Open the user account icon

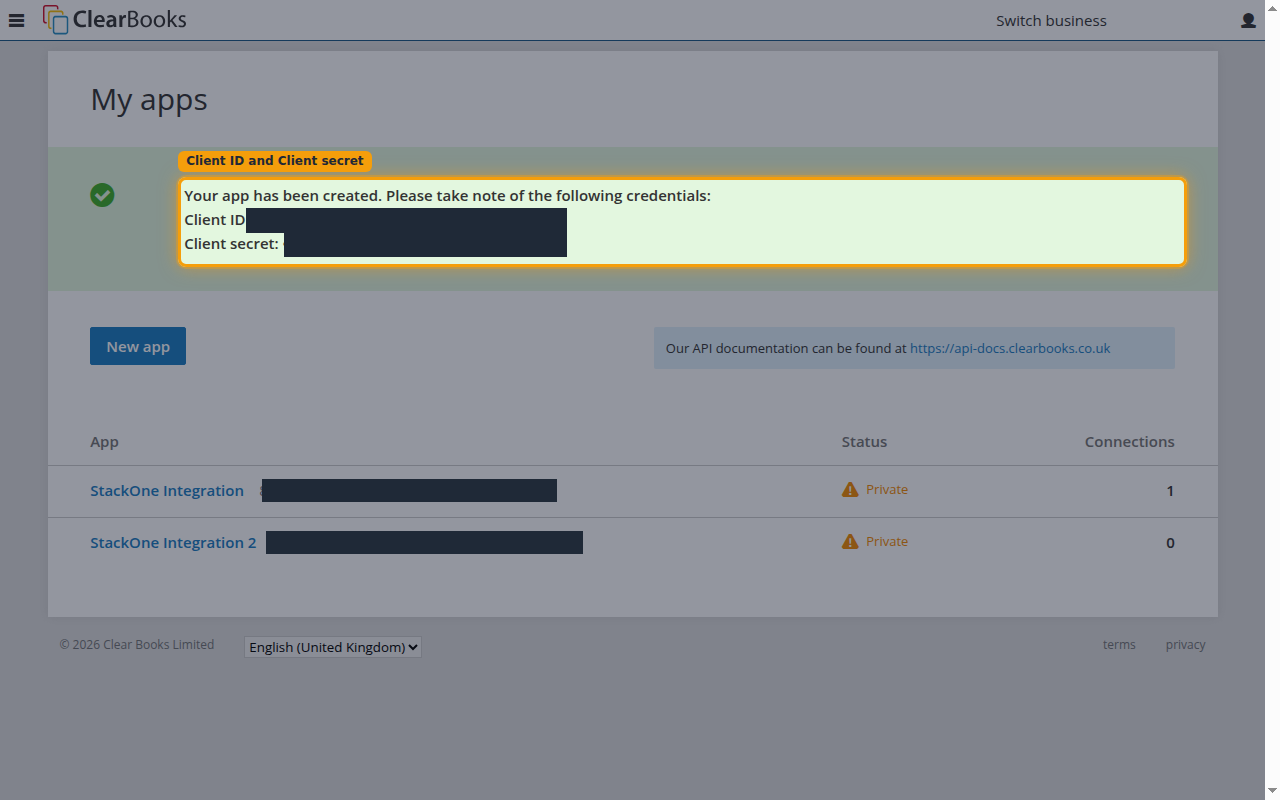[x=1248, y=20]
